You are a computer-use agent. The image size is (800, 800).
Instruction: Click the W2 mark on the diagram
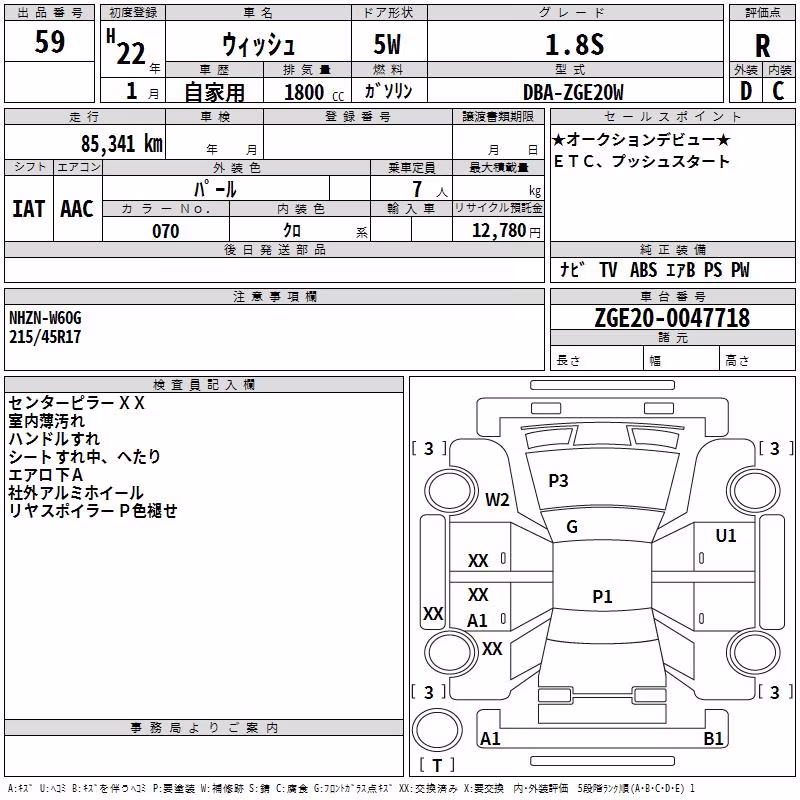pyautogui.click(x=497, y=499)
